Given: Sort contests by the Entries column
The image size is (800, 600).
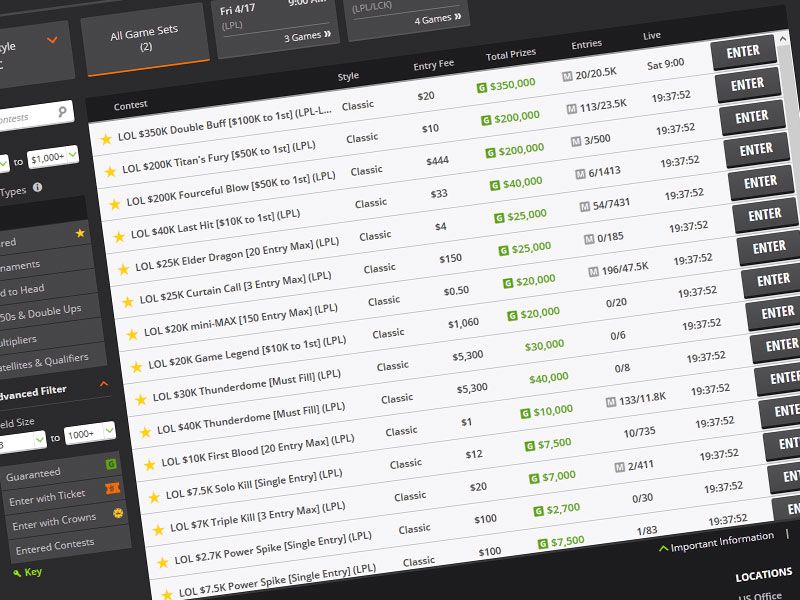Looking at the screenshot, I should [x=587, y=44].
